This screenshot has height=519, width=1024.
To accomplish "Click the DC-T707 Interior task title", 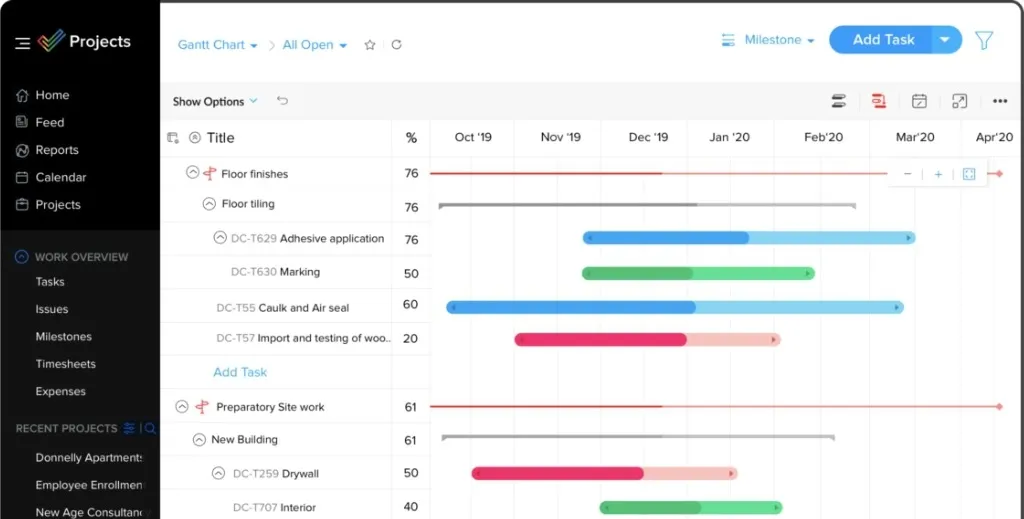I will (x=274, y=507).
